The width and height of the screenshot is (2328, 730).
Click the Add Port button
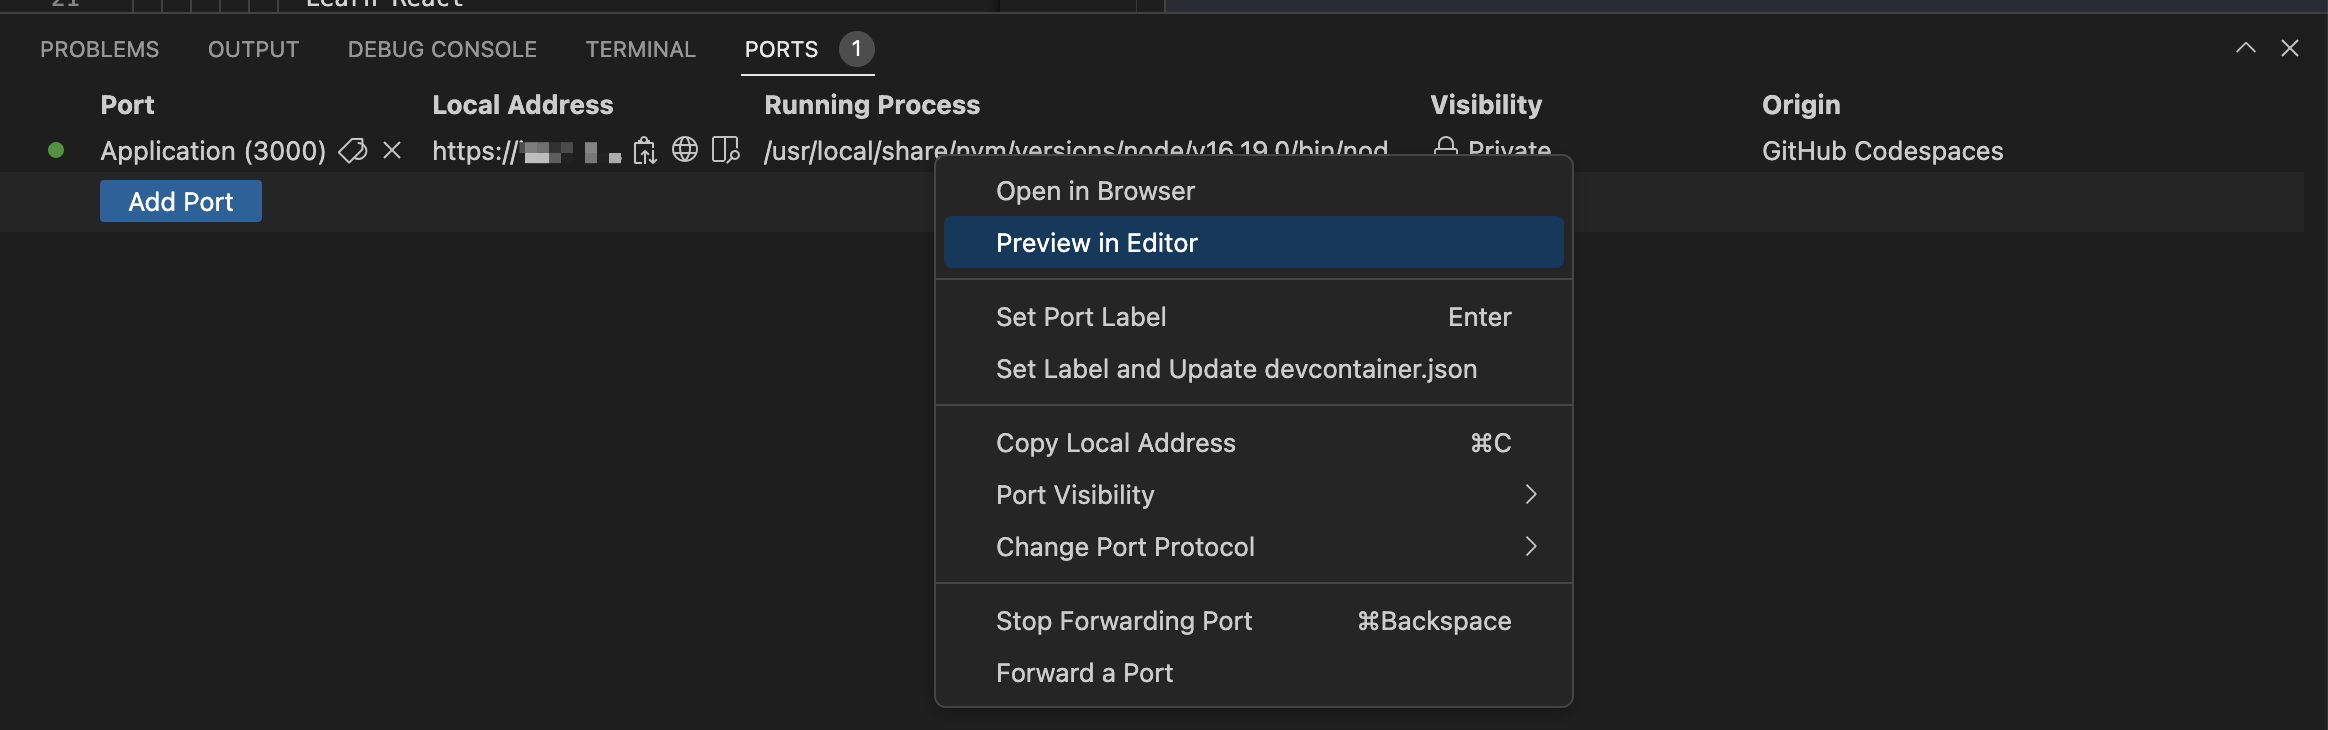coord(181,201)
